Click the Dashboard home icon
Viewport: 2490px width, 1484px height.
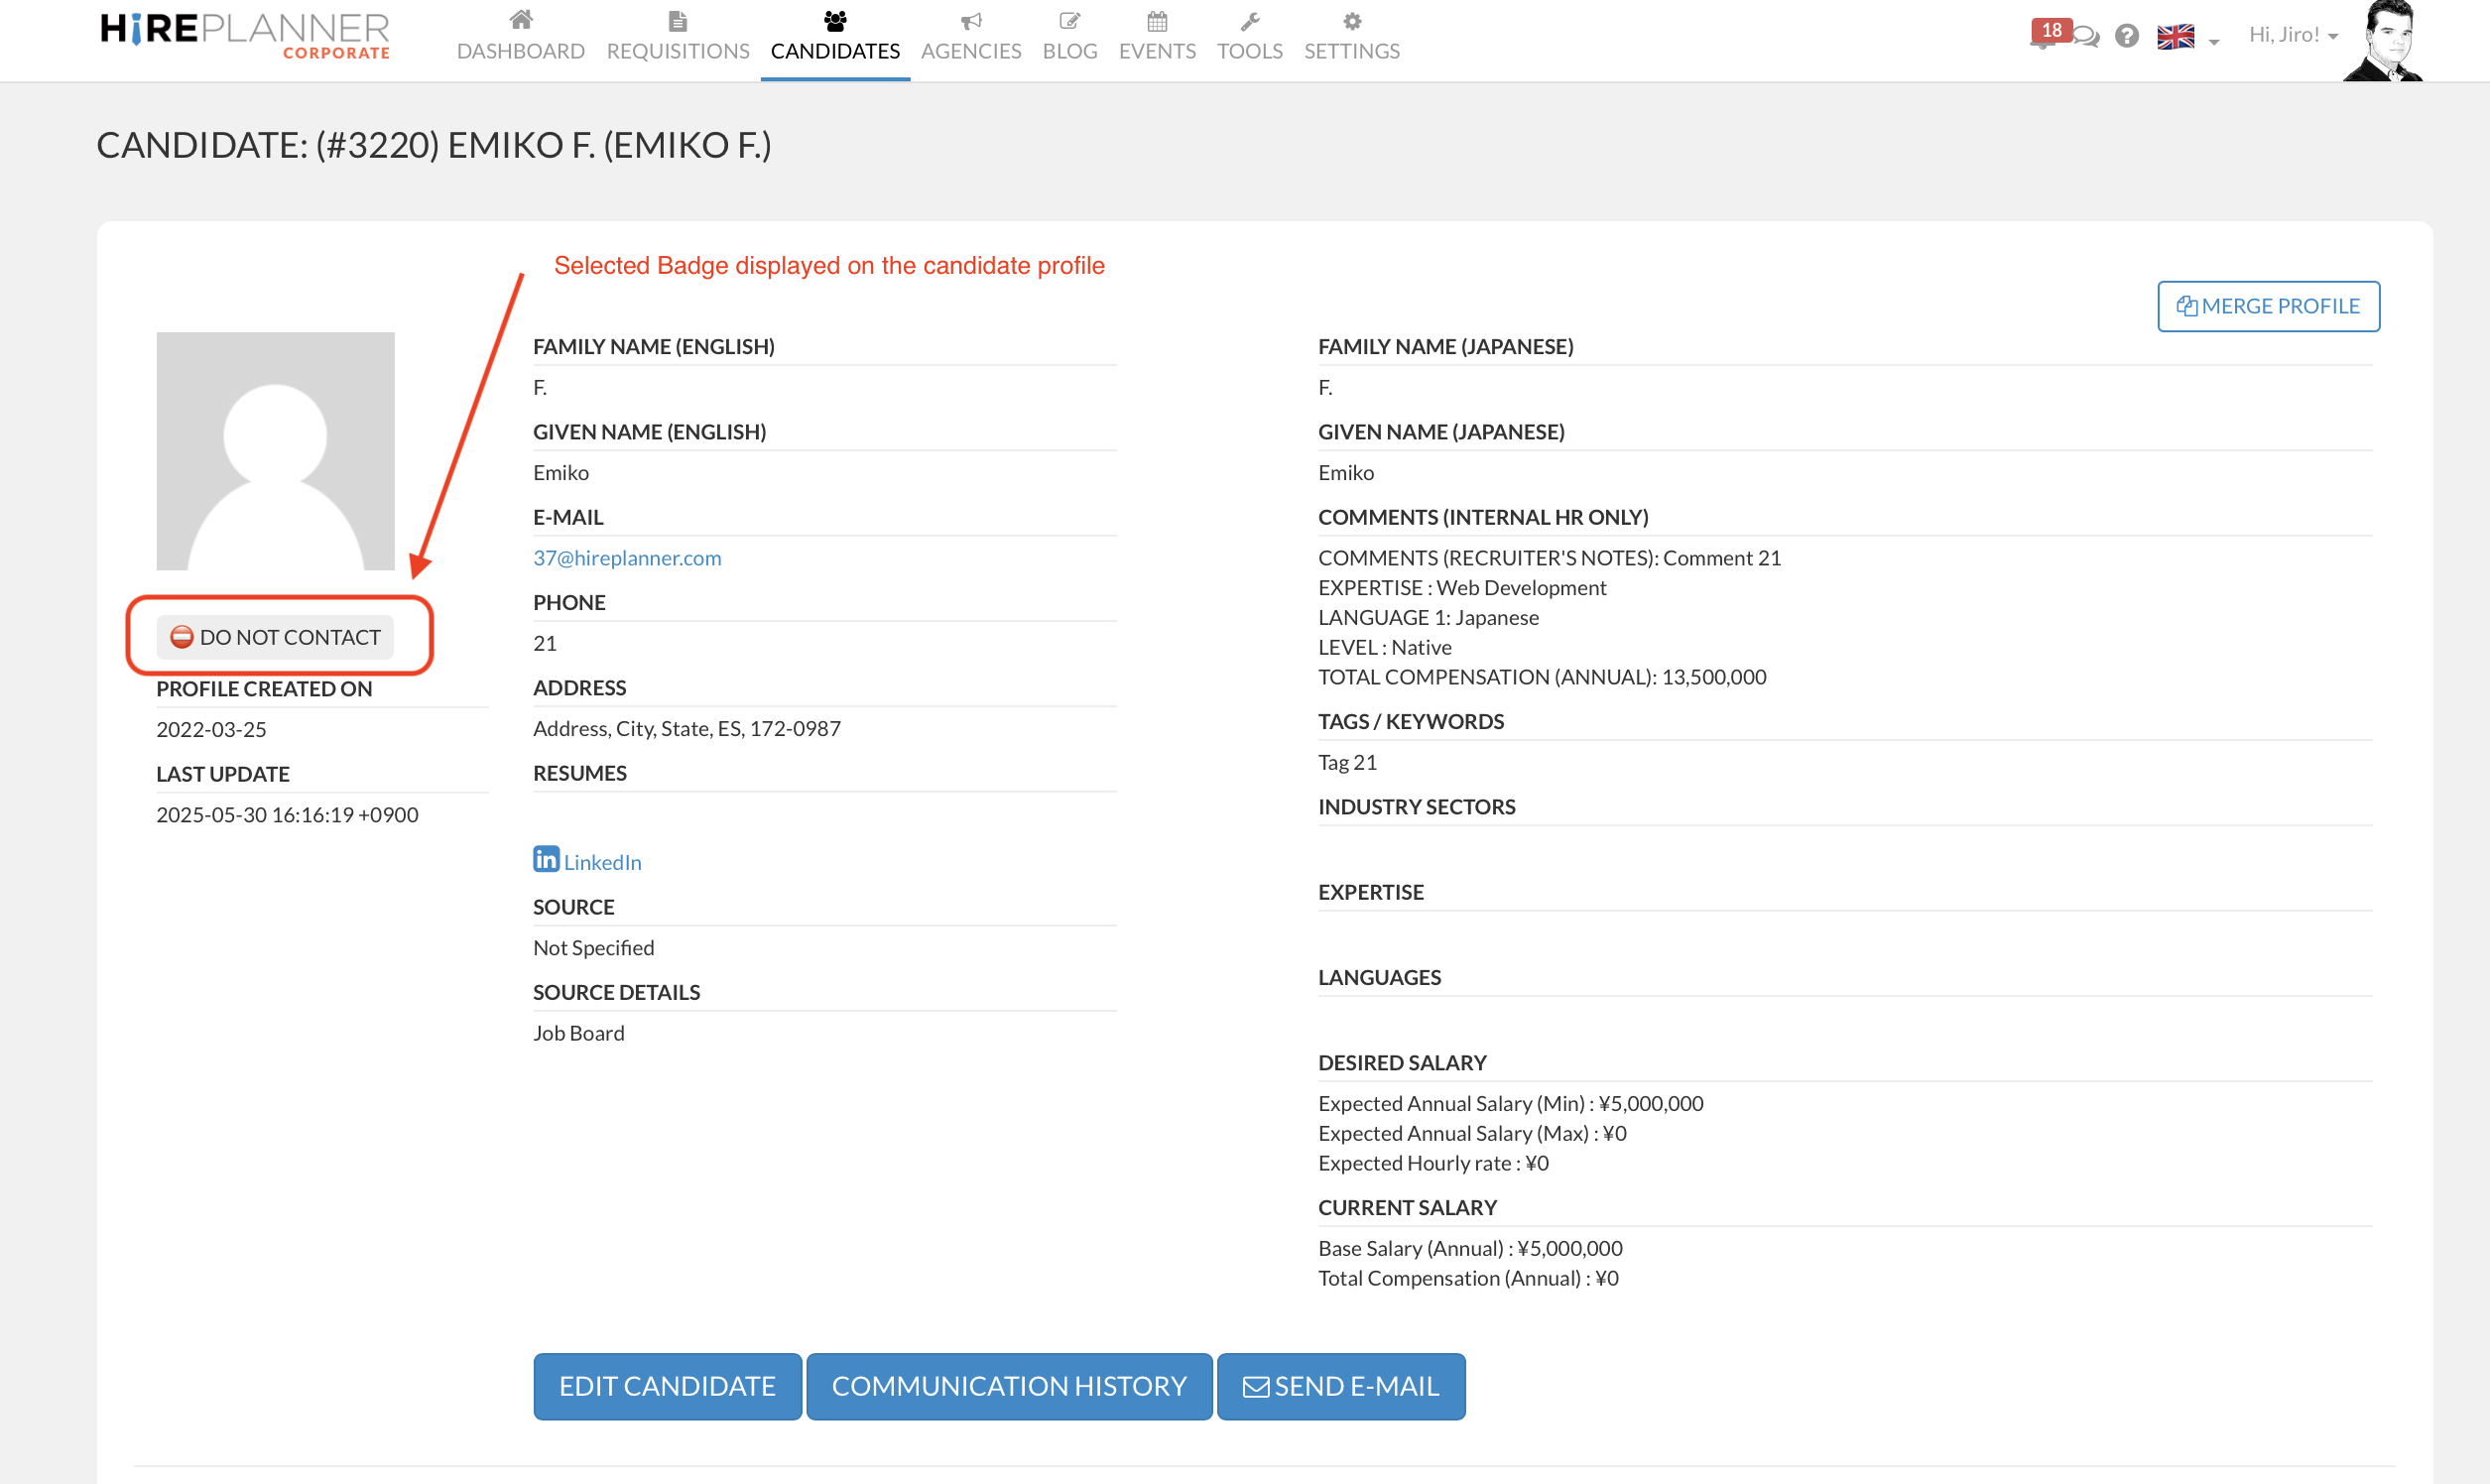point(520,20)
